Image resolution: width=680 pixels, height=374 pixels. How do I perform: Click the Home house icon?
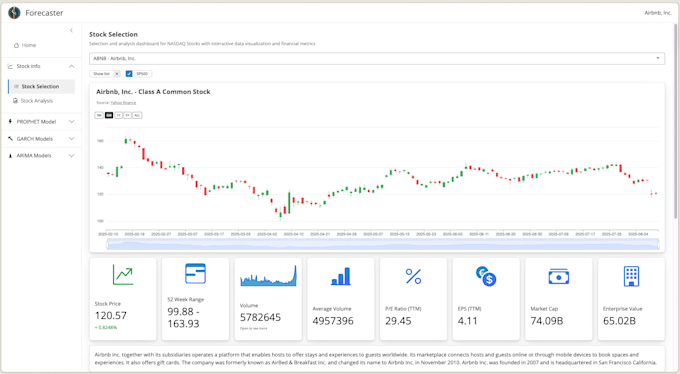click(x=16, y=45)
